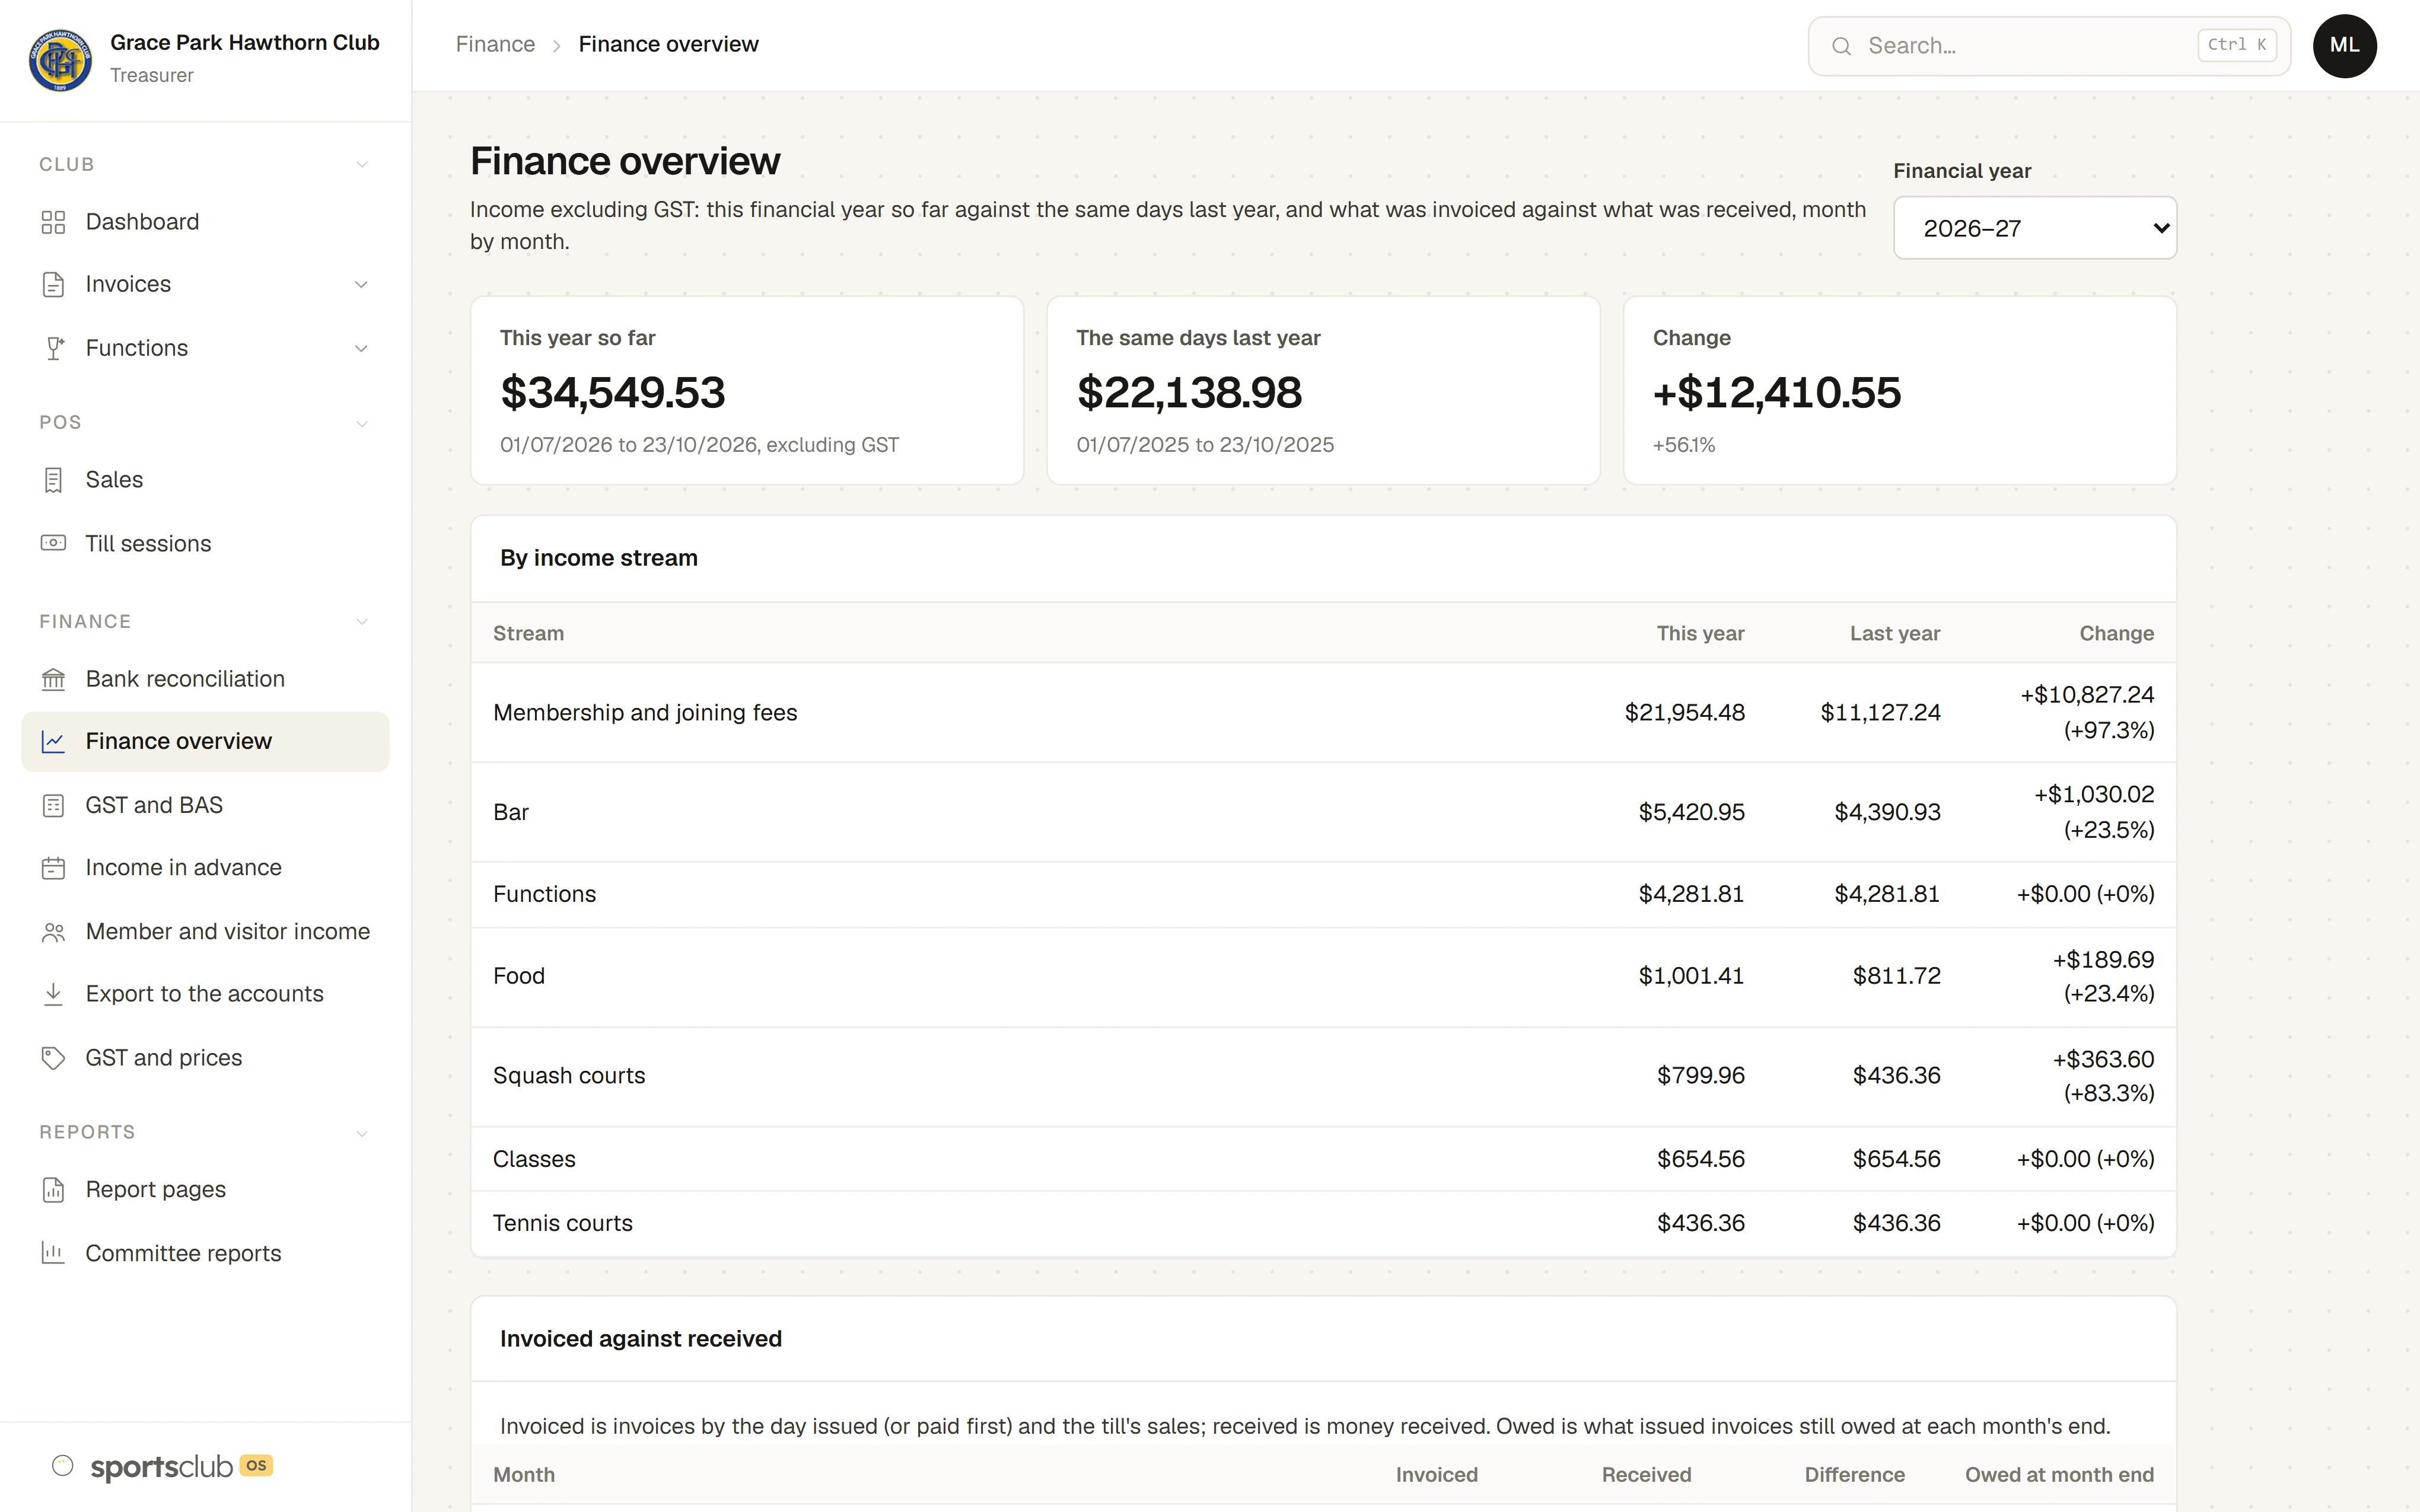
Task: Click the Functions glass icon
Action: tap(53, 348)
